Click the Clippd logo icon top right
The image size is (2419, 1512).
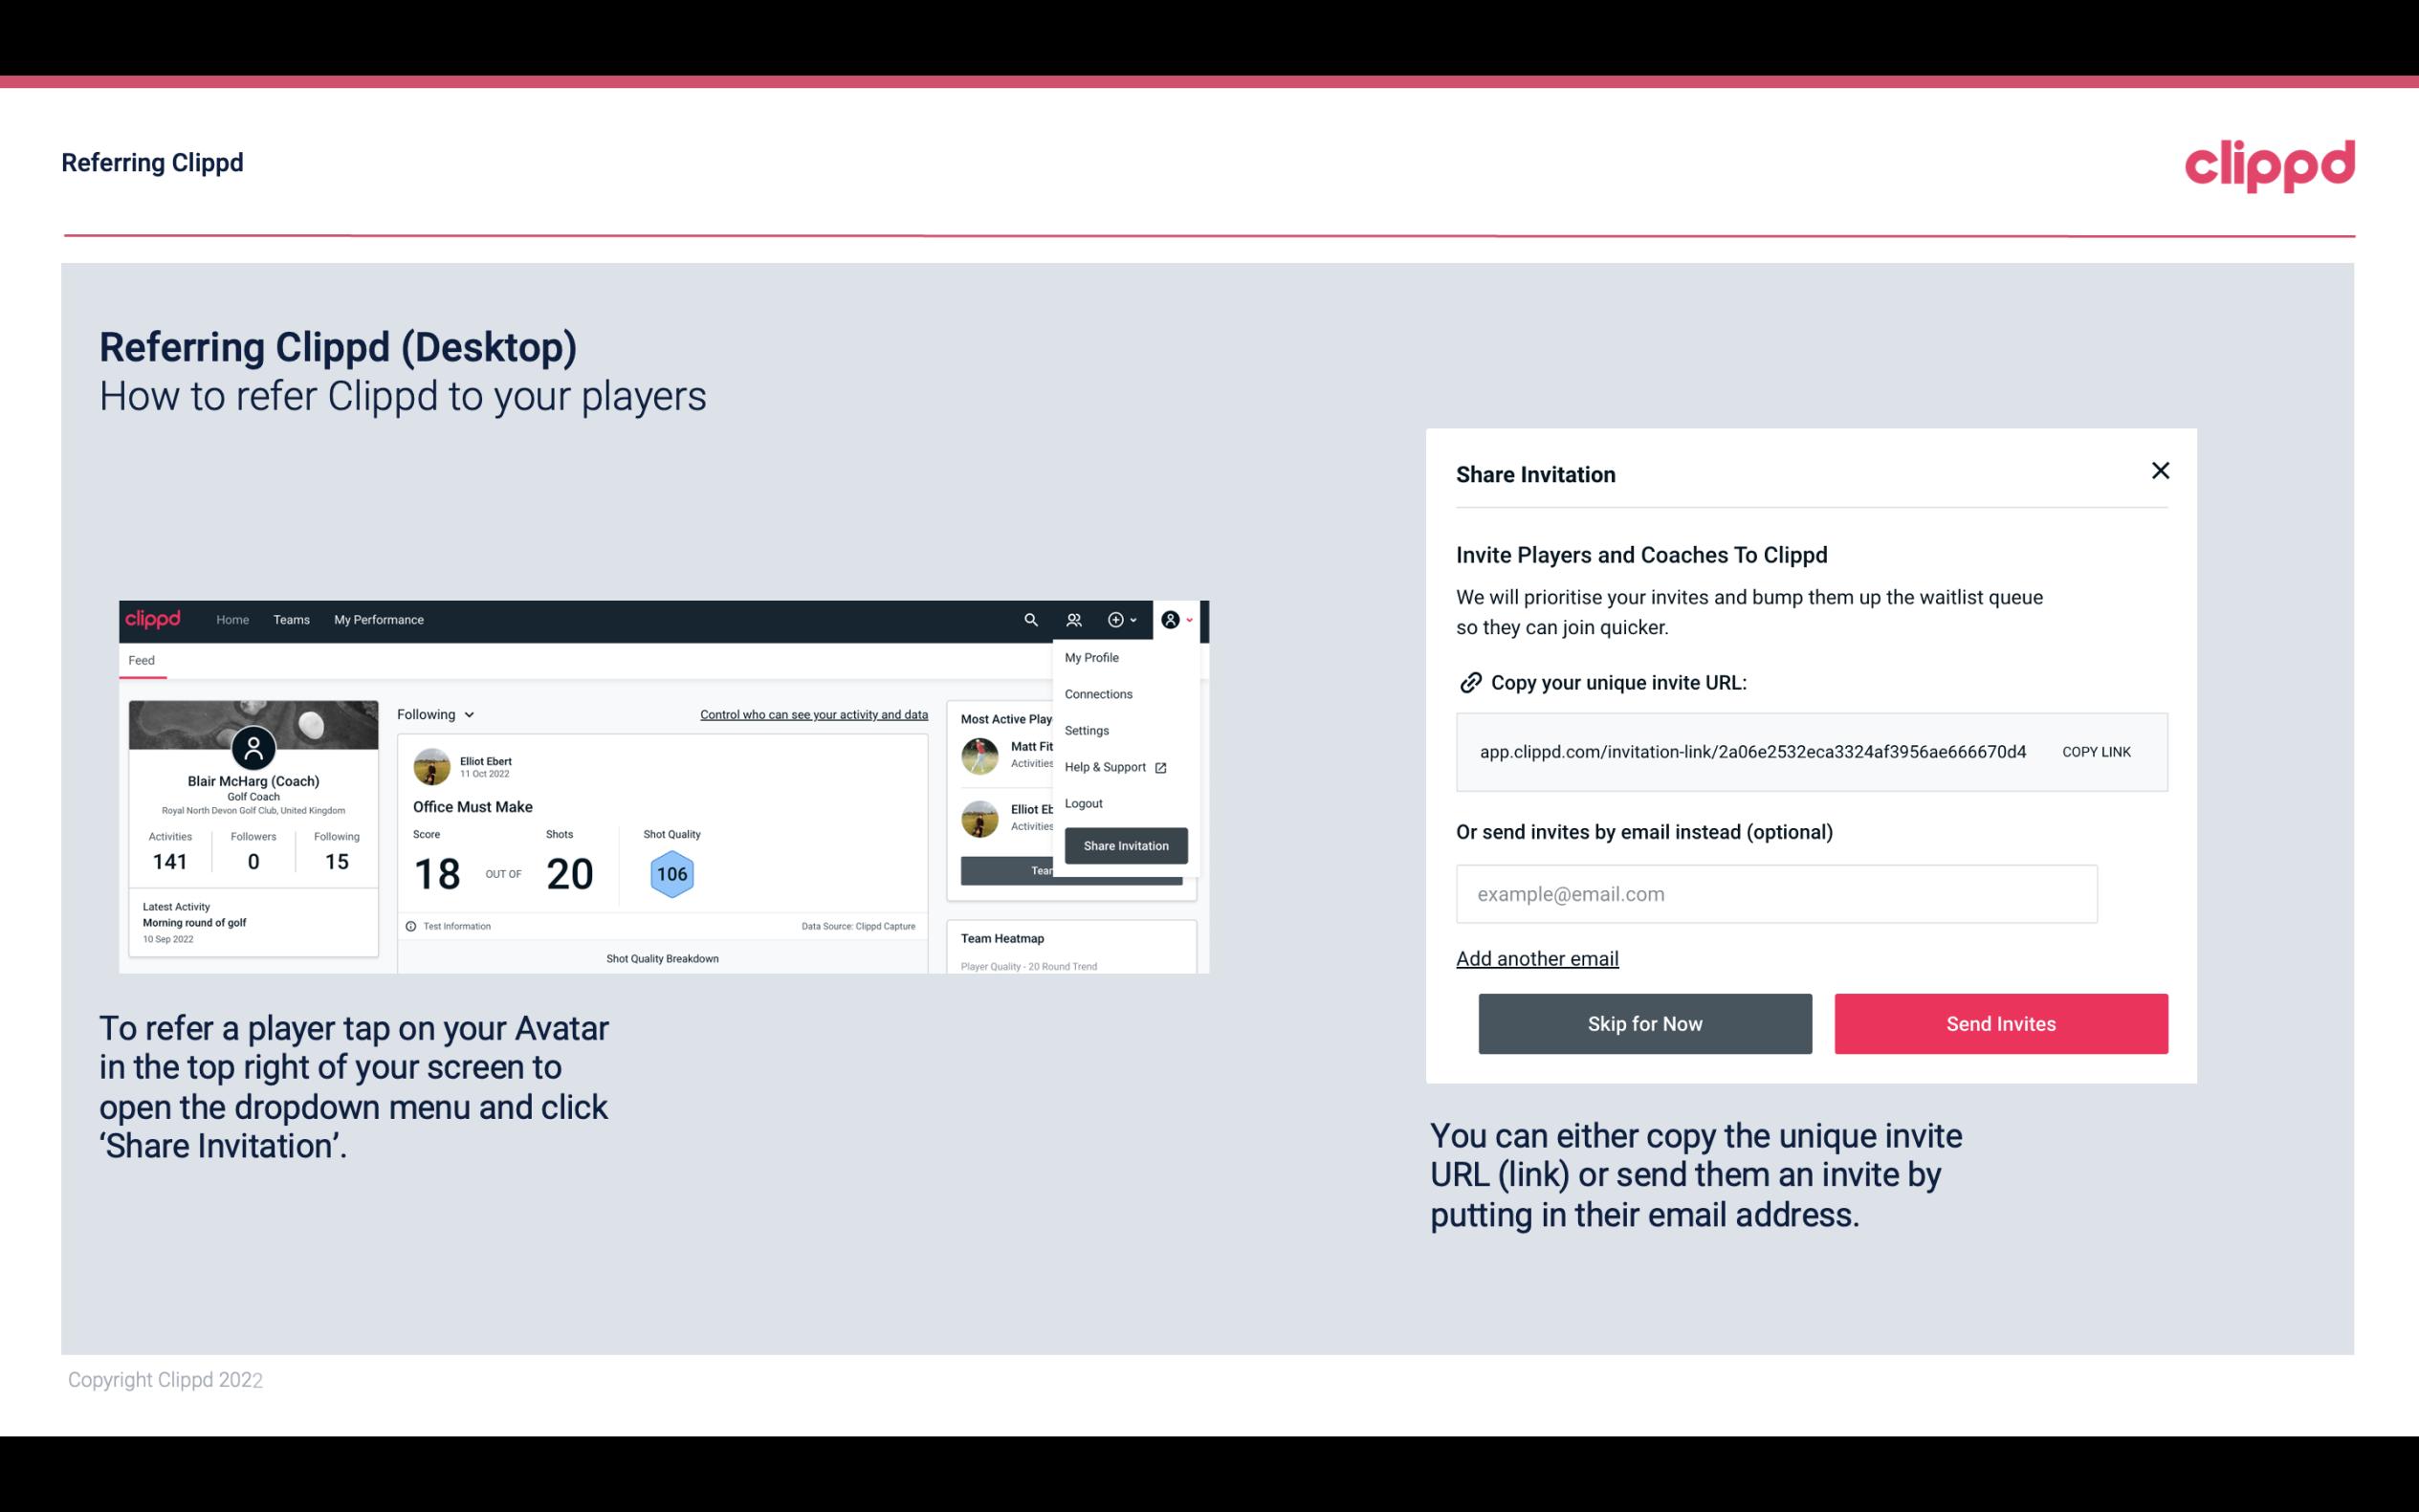[2269, 162]
